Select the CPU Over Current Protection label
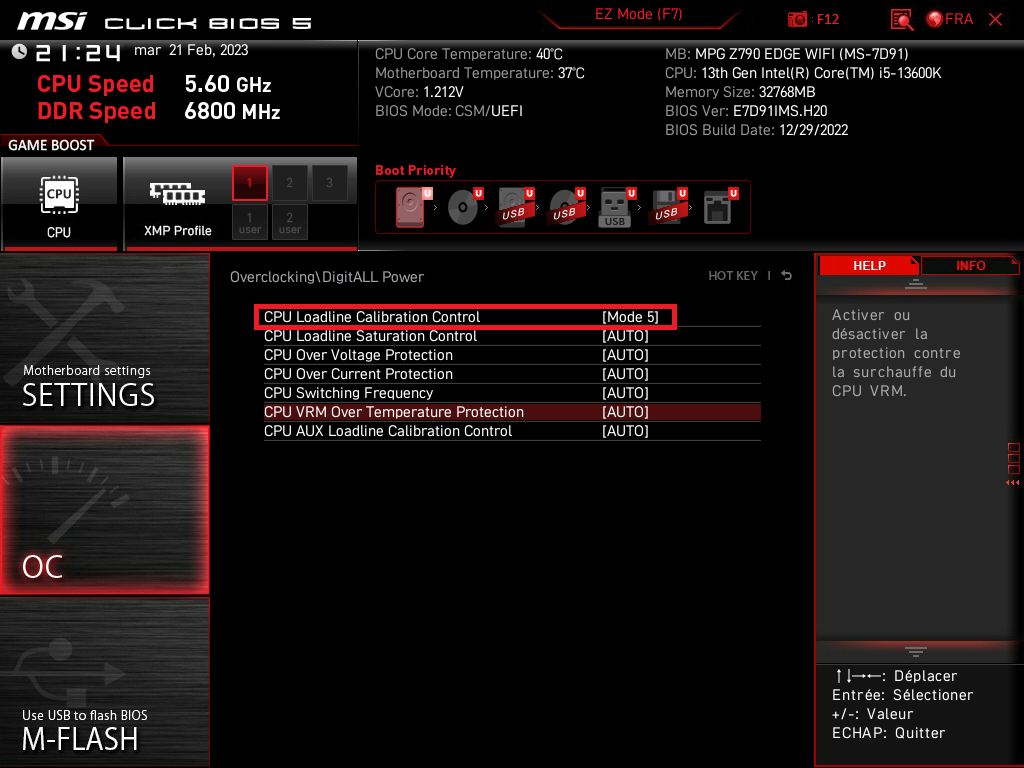Image resolution: width=1024 pixels, height=768 pixels. (358, 374)
